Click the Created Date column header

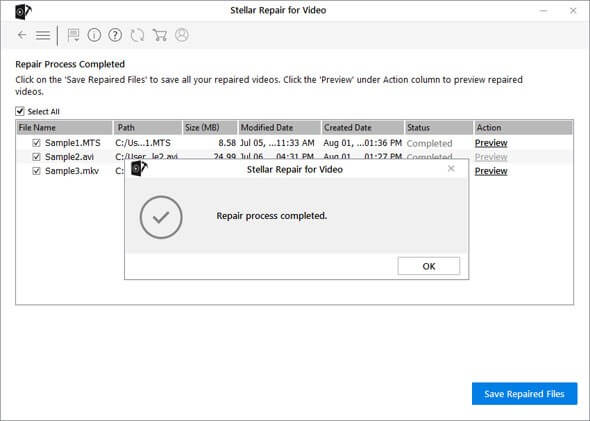[x=363, y=128]
